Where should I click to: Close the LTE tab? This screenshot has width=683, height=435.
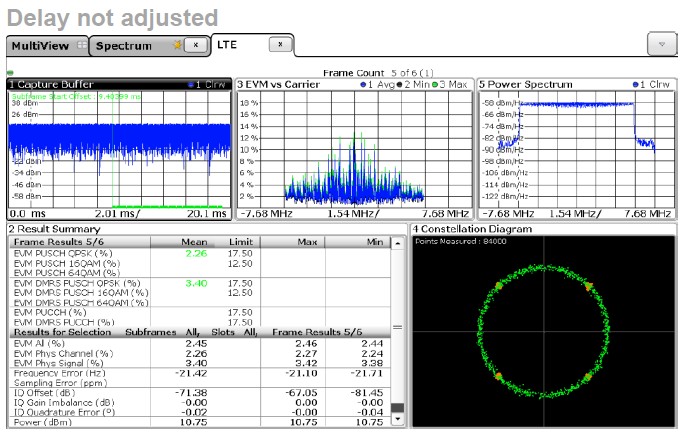pos(280,45)
